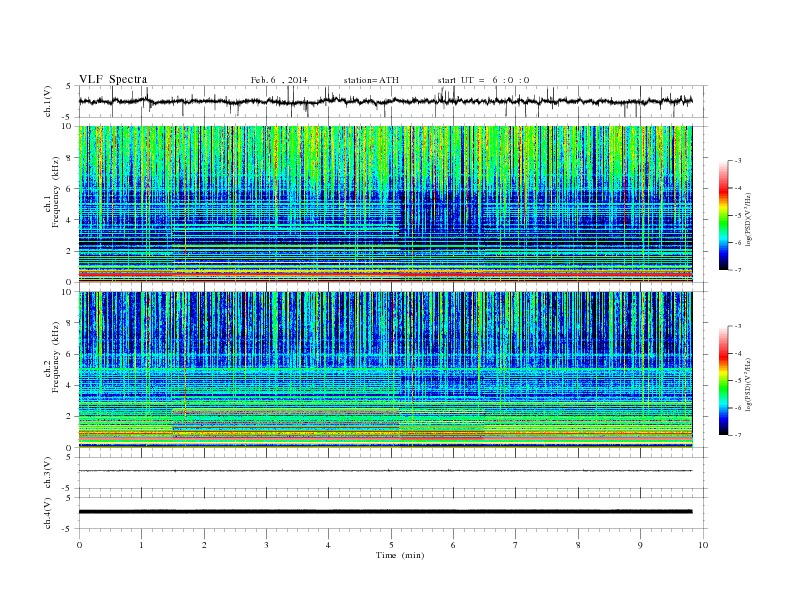This screenshot has height=612, width=792.
Task: Click the "-5" label on ch.1 color bar
Action: point(737,216)
